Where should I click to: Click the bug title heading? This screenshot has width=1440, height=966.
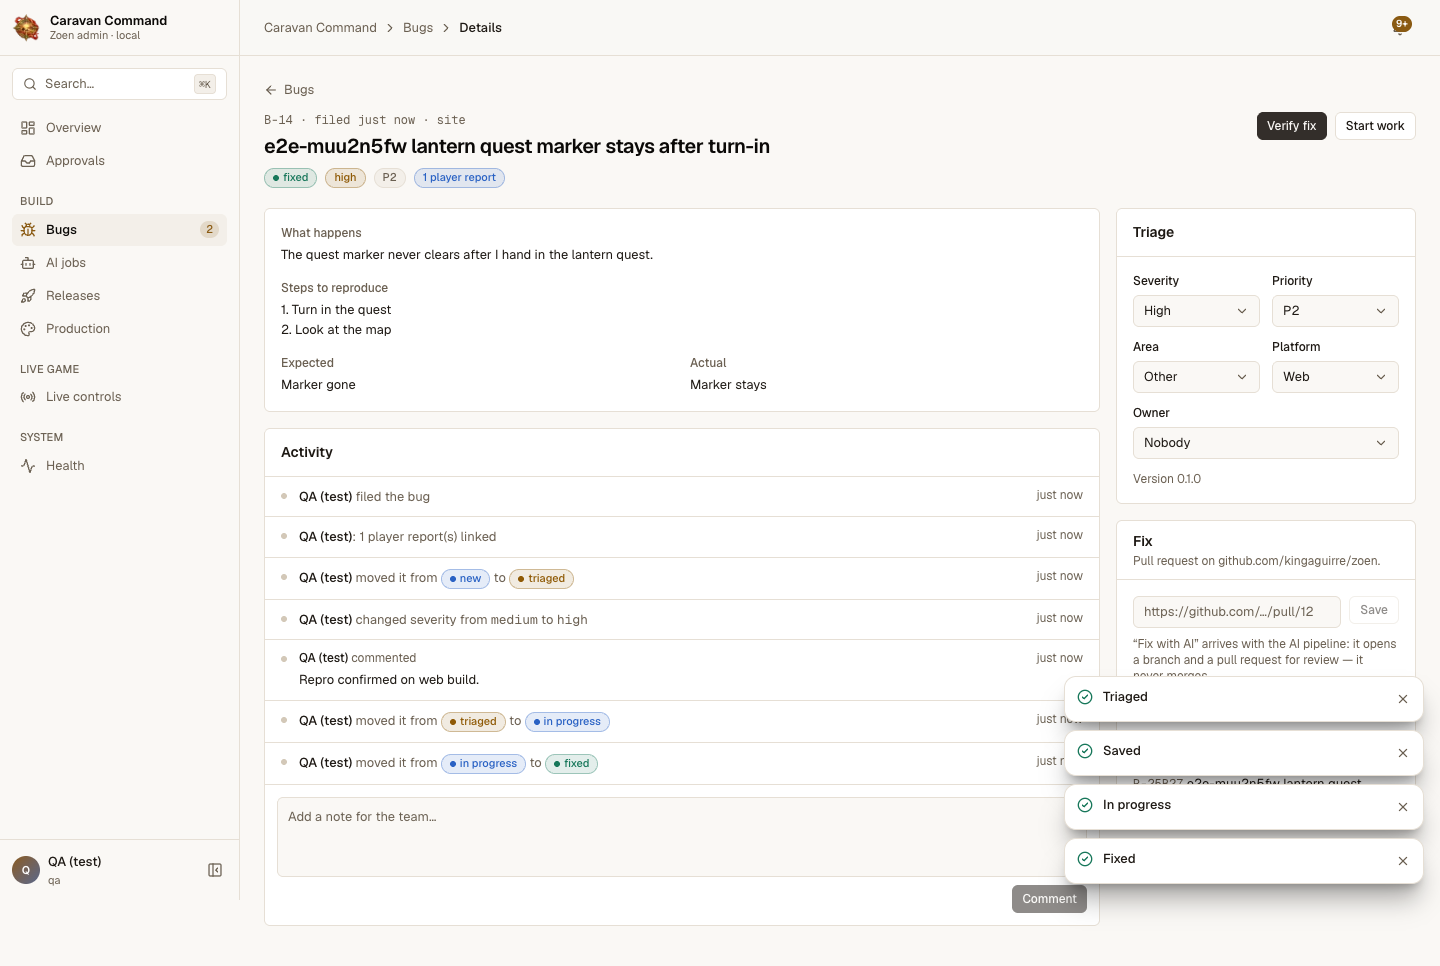pyautogui.click(x=517, y=147)
